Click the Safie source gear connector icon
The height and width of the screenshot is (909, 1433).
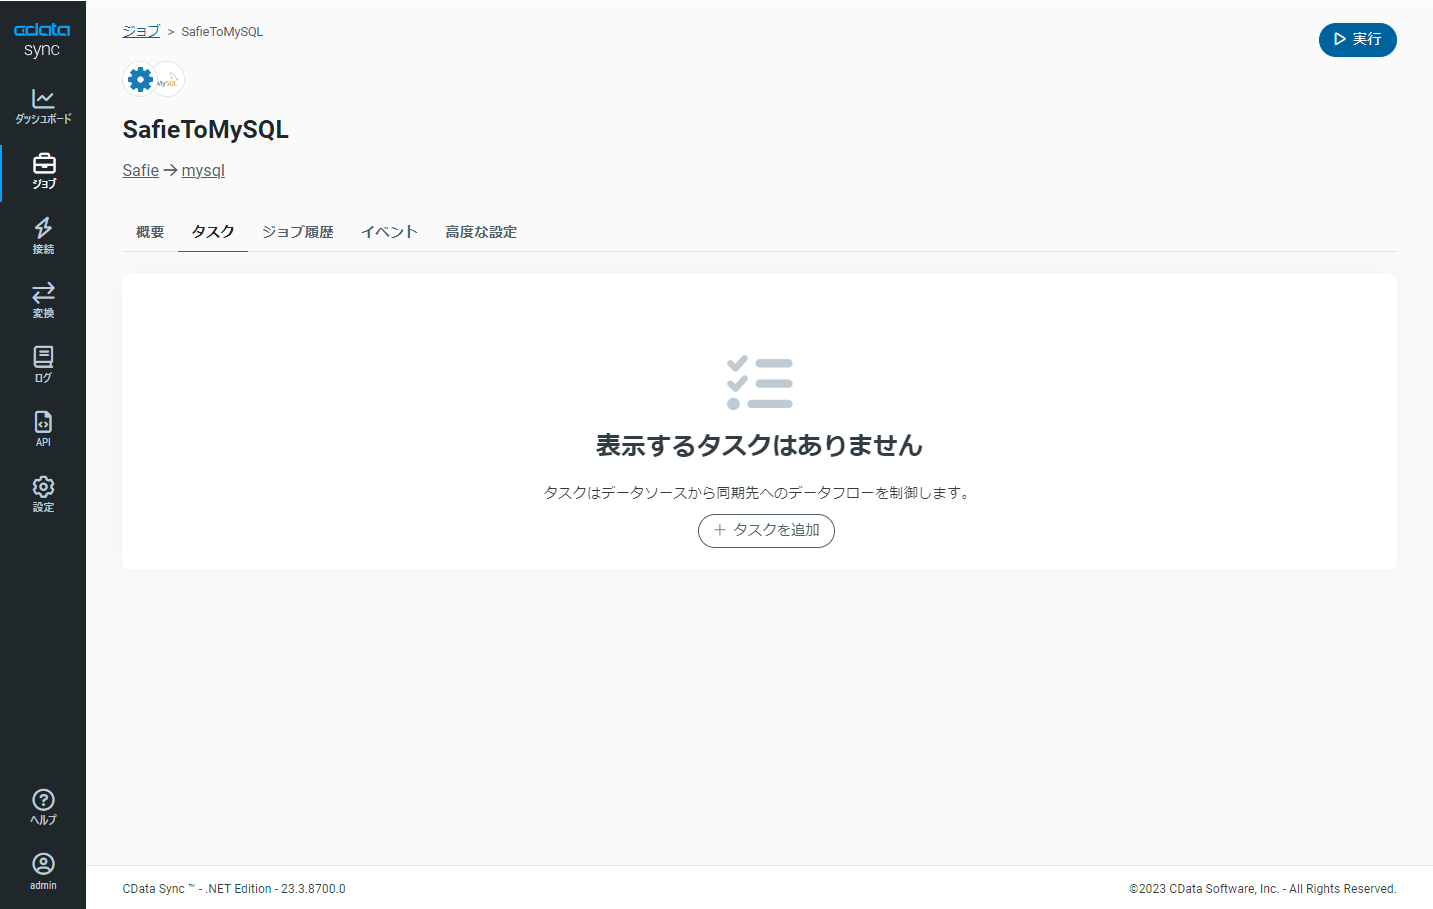coord(140,79)
